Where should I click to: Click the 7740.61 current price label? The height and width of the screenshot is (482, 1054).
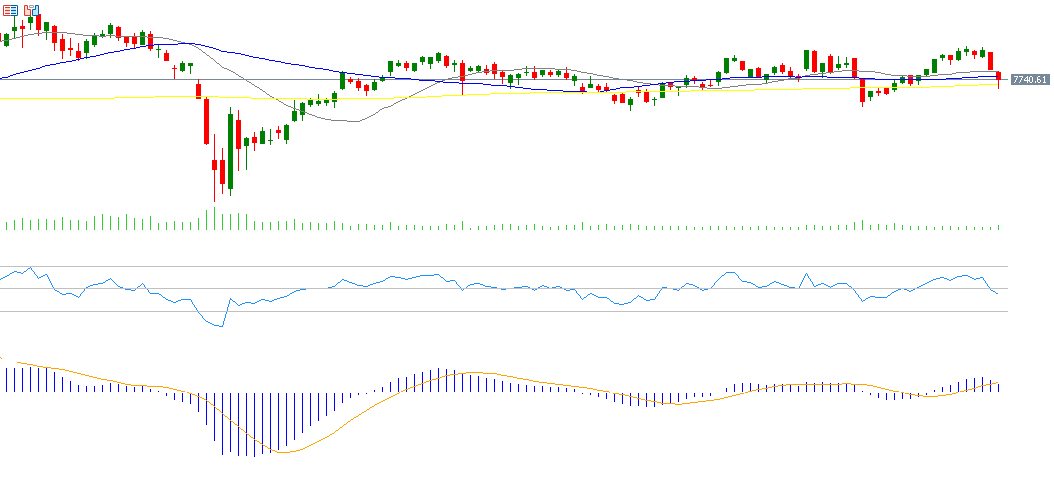pyautogui.click(x=1029, y=79)
